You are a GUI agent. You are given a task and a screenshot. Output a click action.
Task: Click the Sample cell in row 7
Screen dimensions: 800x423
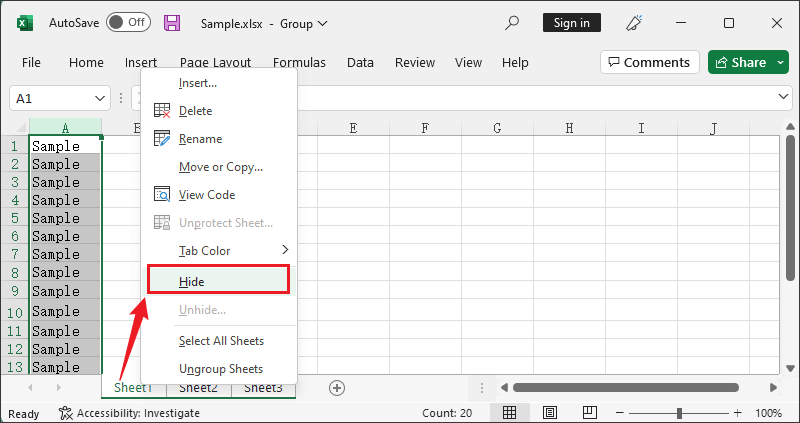[x=65, y=254]
